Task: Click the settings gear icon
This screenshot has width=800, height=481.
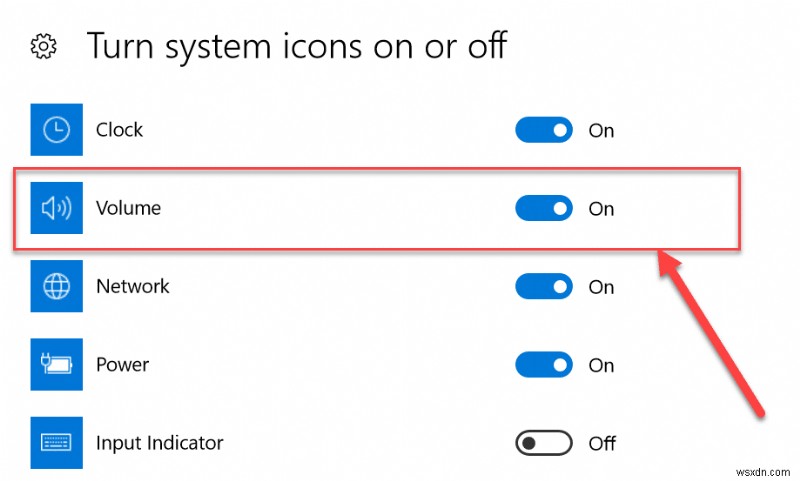Action: pos(44,46)
